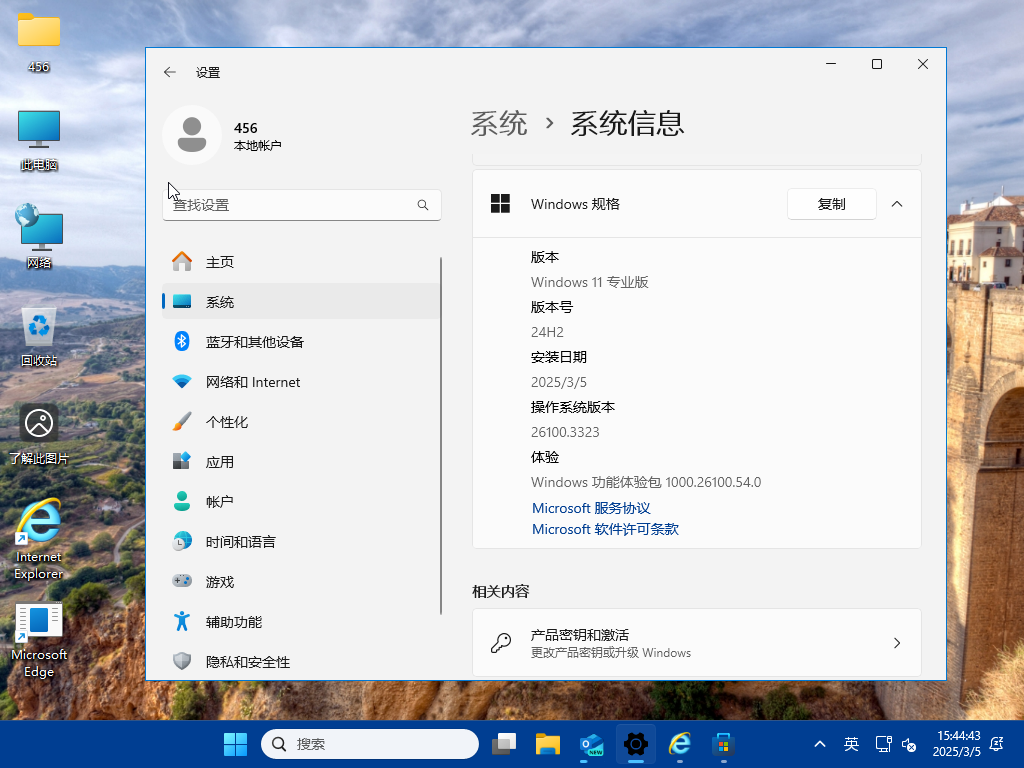Click the Windows 11 专业版 edition text
This screenshot has height=768, width=1024.
click(590, 282)
